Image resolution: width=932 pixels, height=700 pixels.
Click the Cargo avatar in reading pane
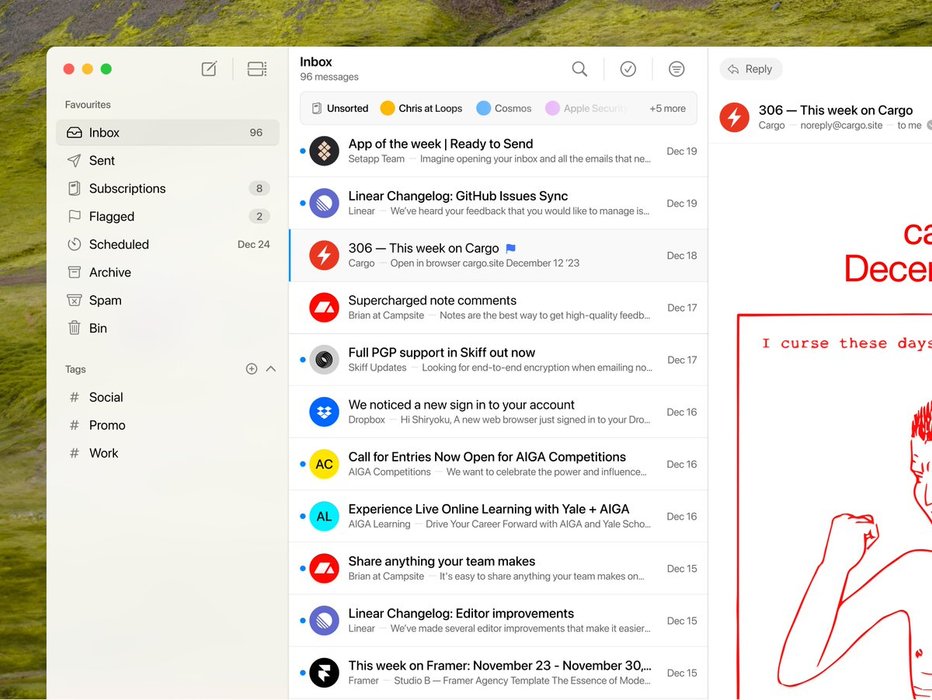(734, 116)
